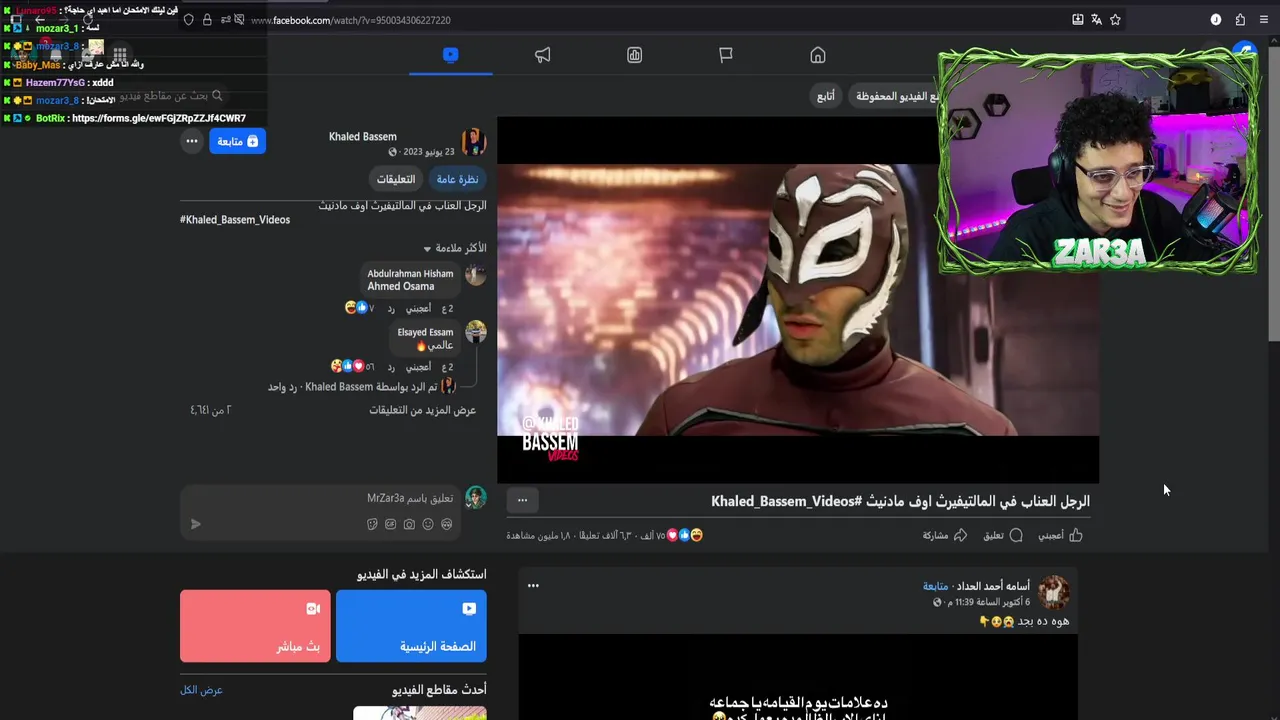
Task: Click the site padlock icon
Action: click(207, 20)
